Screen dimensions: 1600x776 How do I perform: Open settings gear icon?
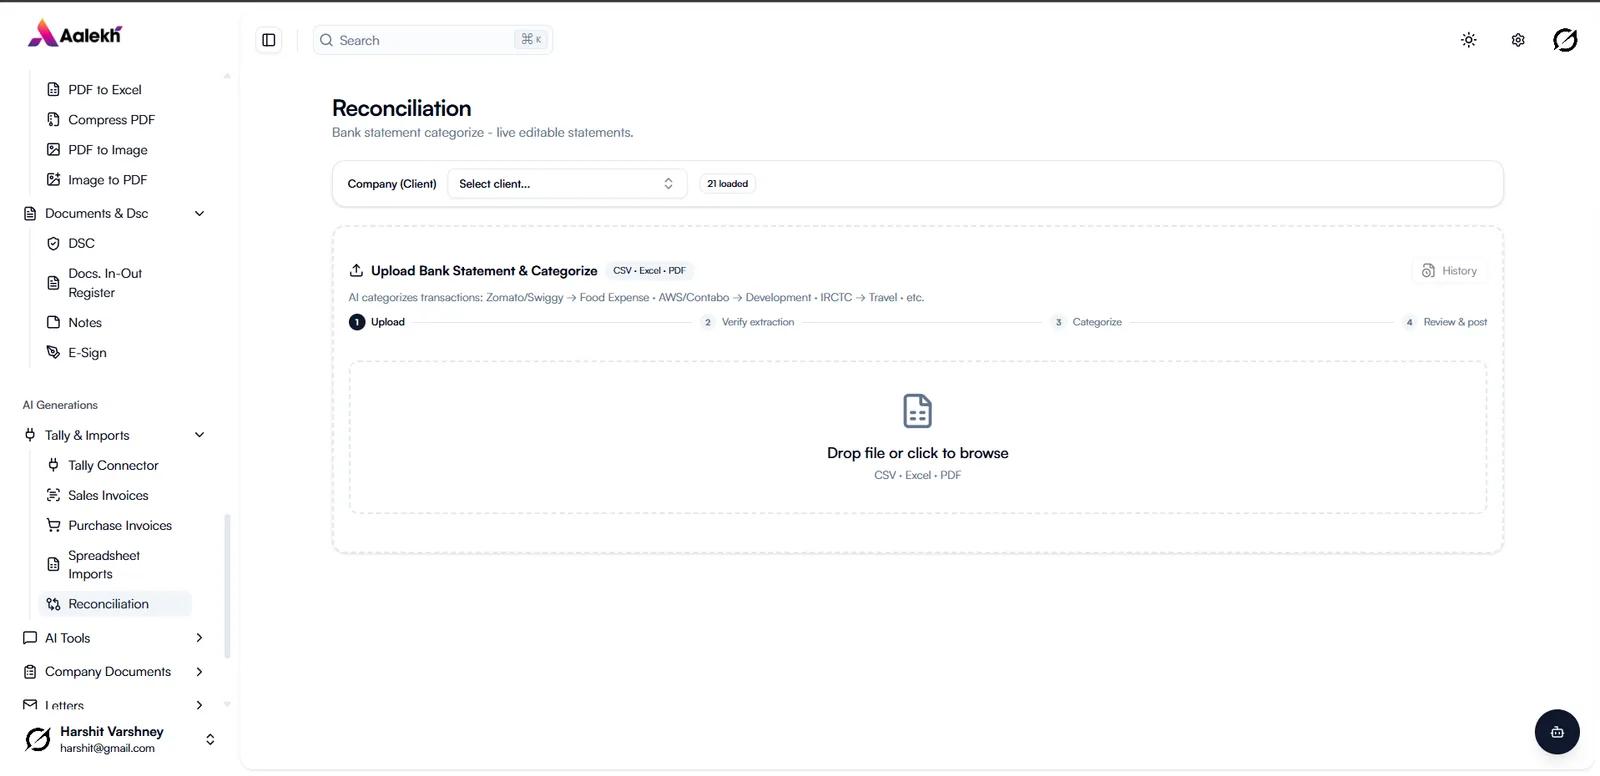[1518, 40]
